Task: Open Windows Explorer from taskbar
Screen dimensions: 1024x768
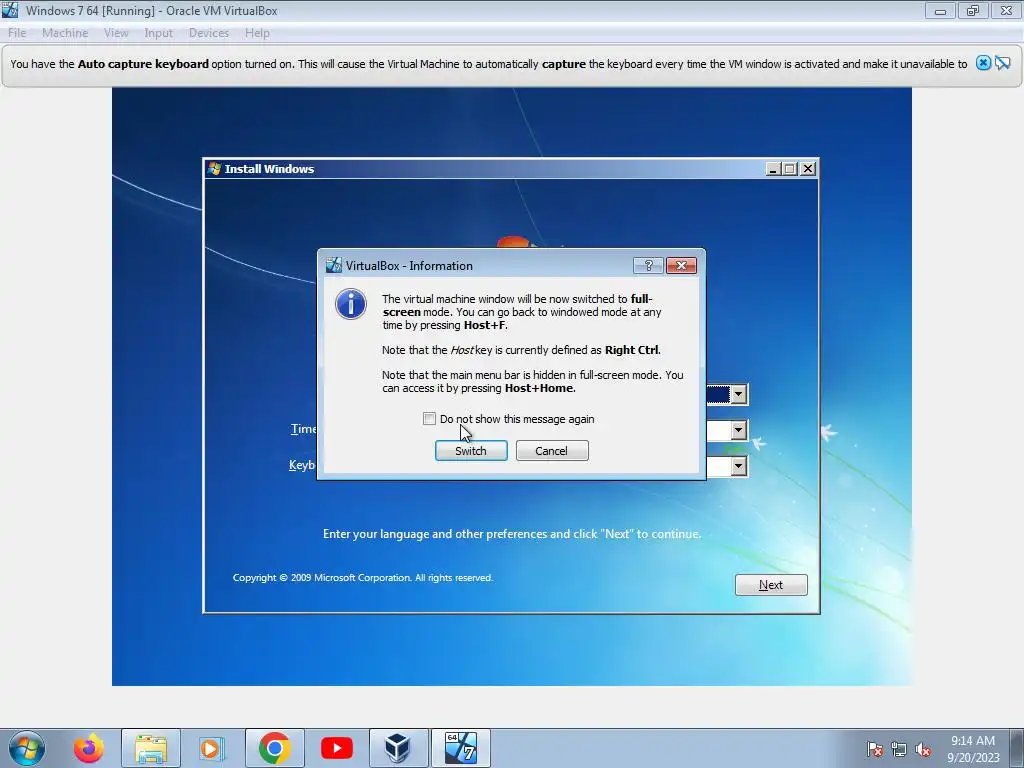Action: tap(151, 748)
